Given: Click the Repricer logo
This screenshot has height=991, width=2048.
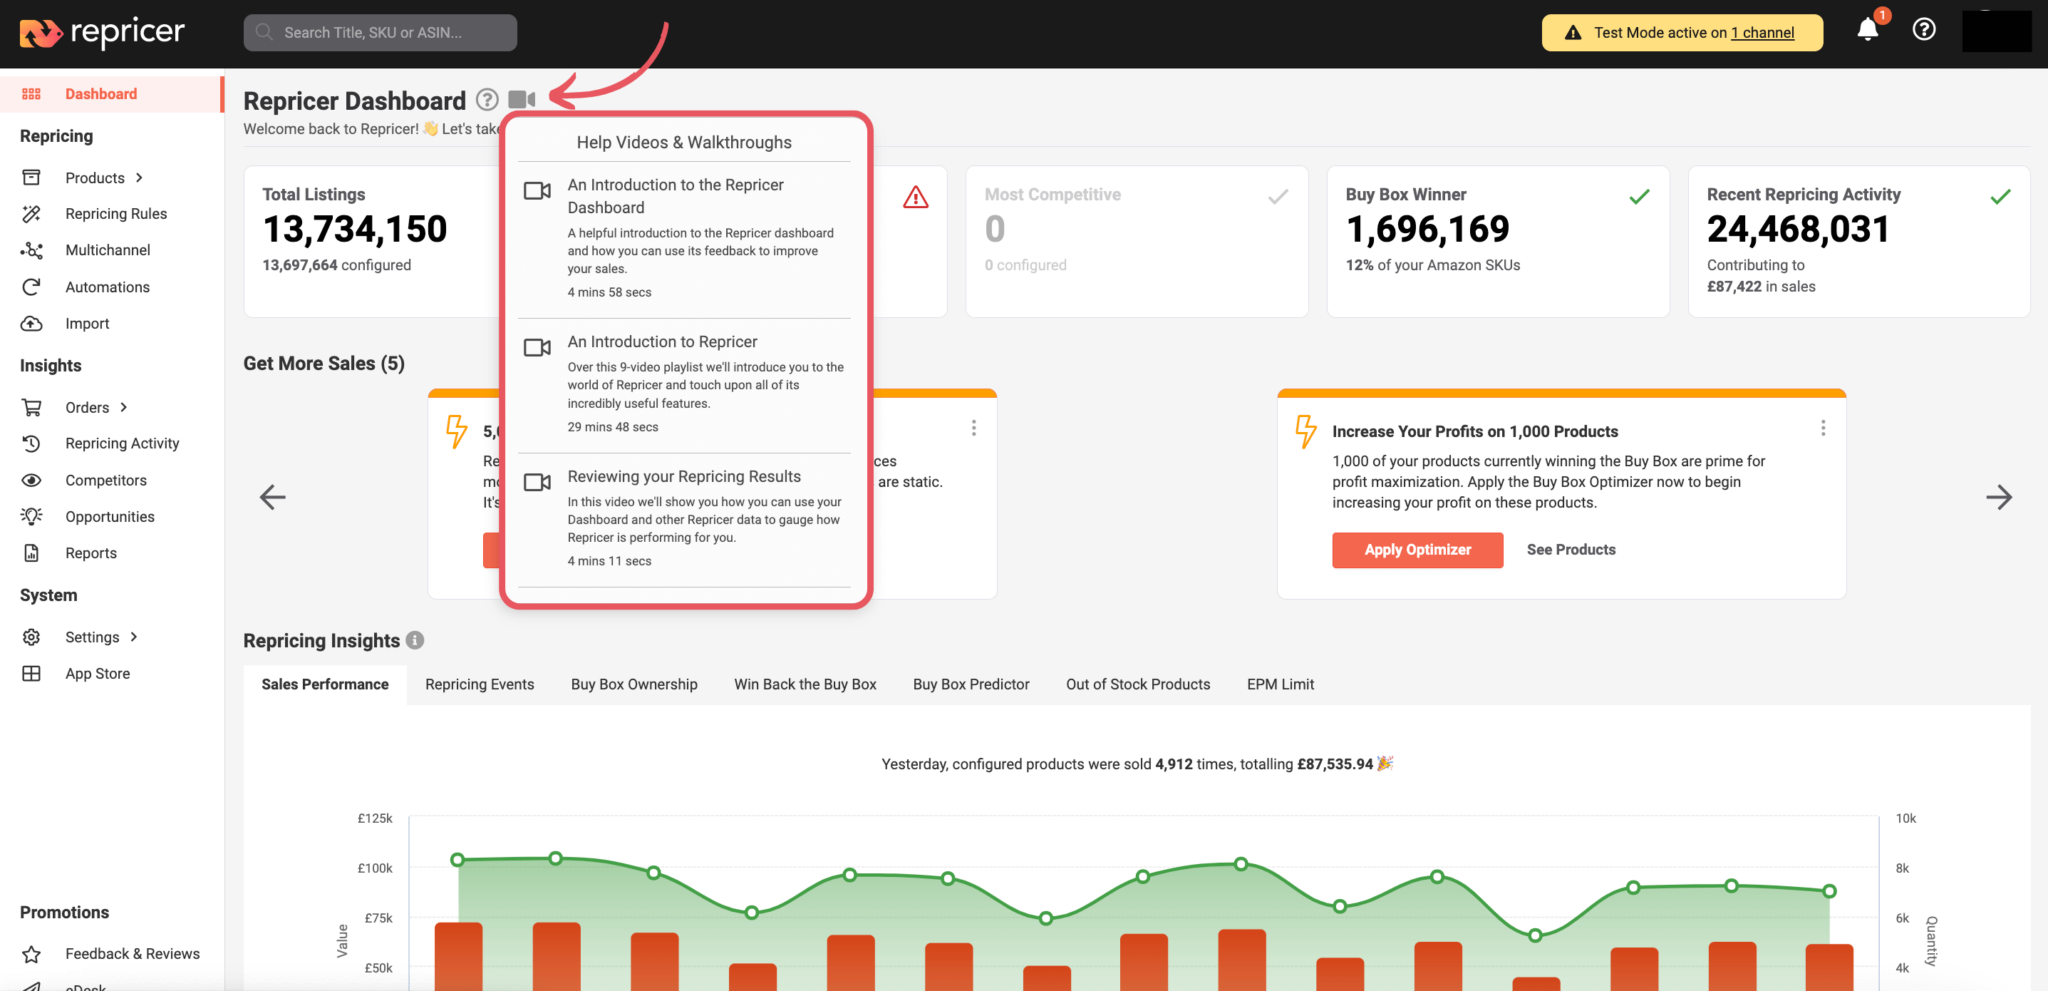Looking at the screenshot, I should pos(102,33).
